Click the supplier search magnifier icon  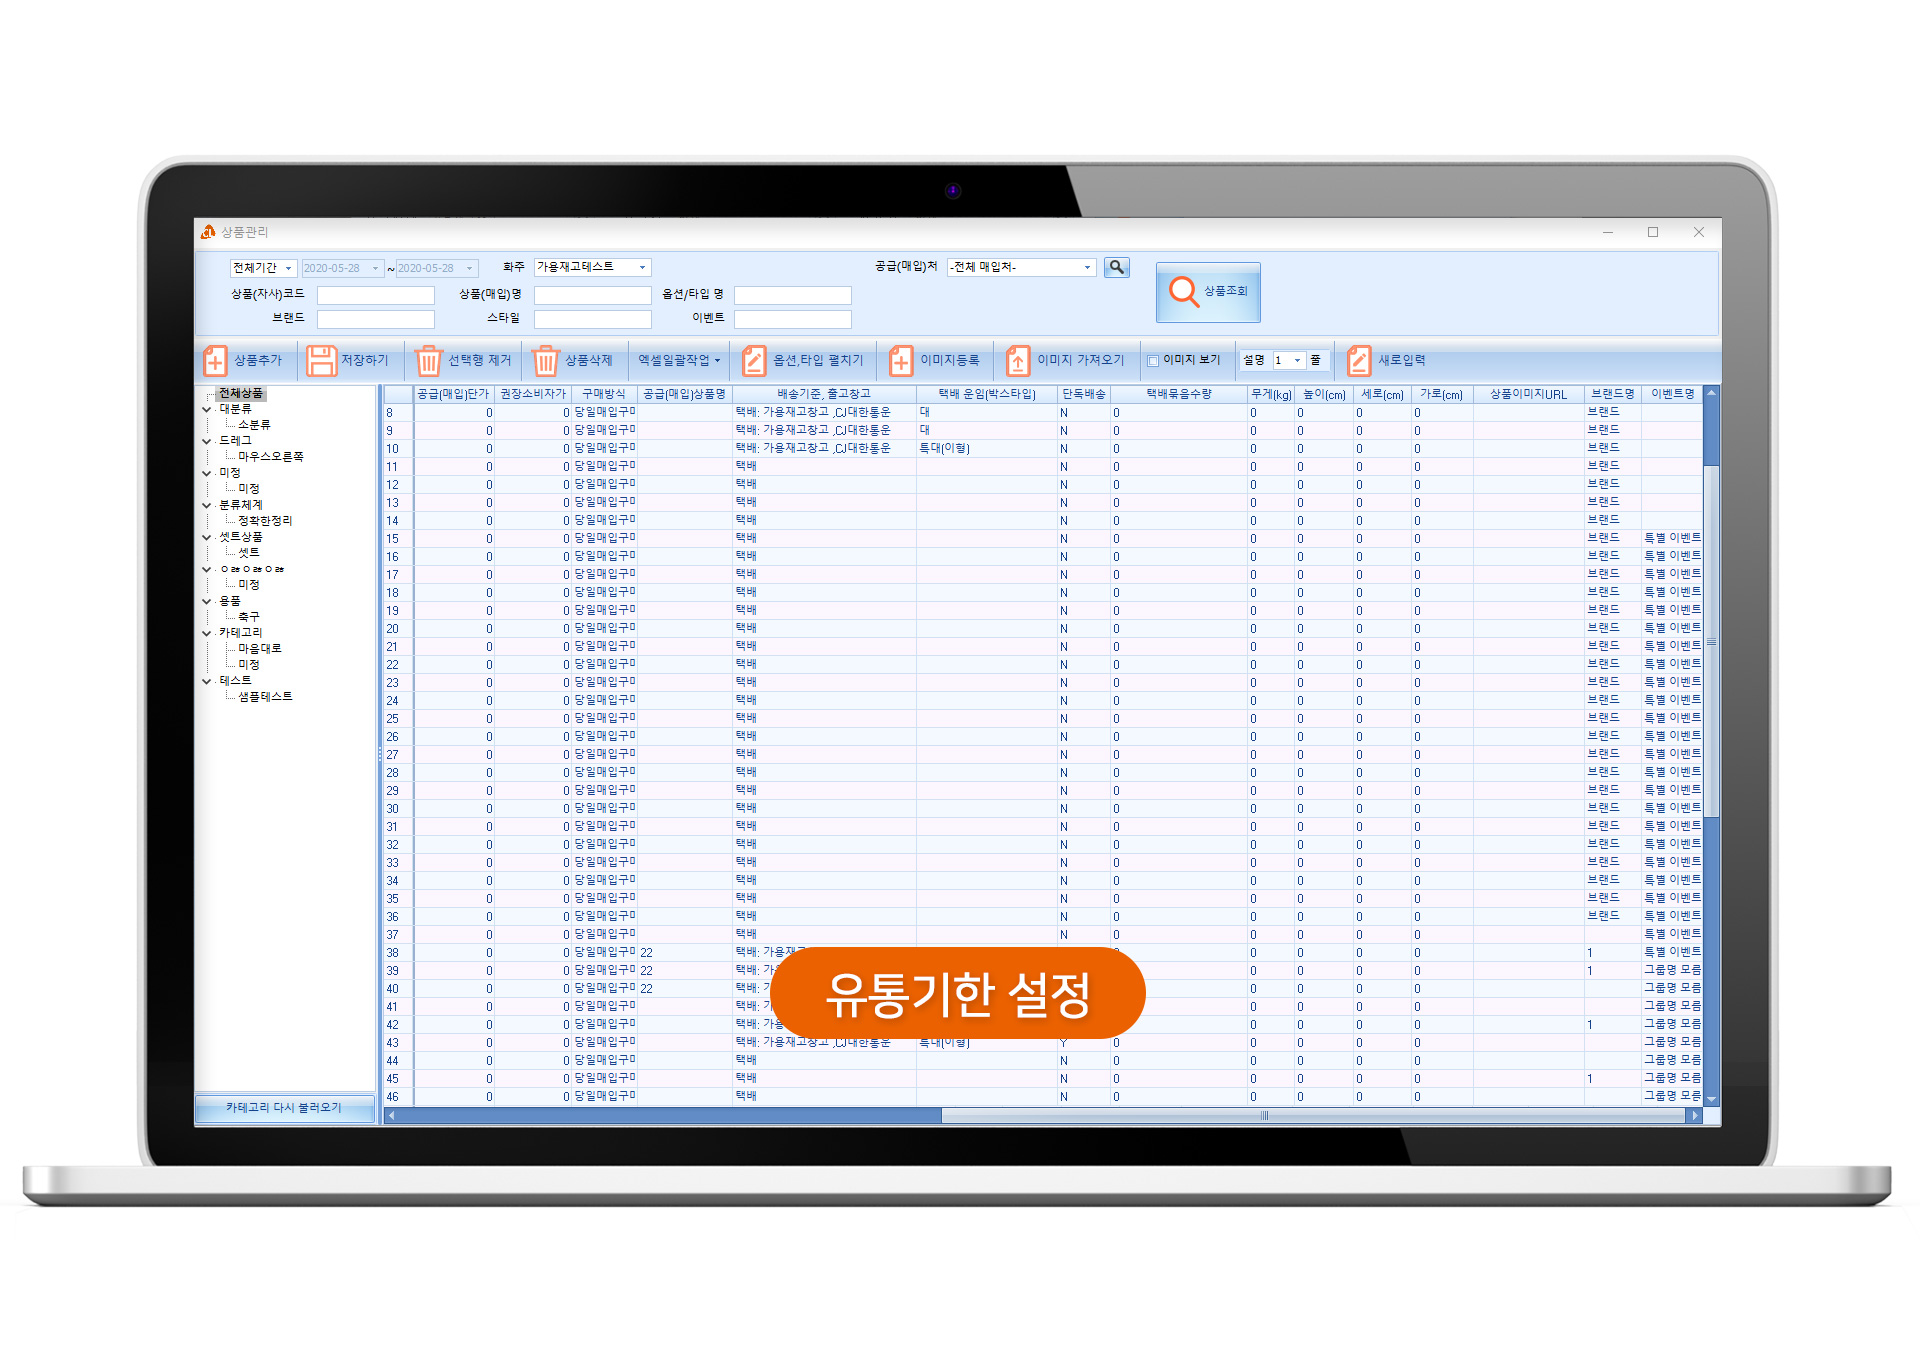[x=1116, y=267]
